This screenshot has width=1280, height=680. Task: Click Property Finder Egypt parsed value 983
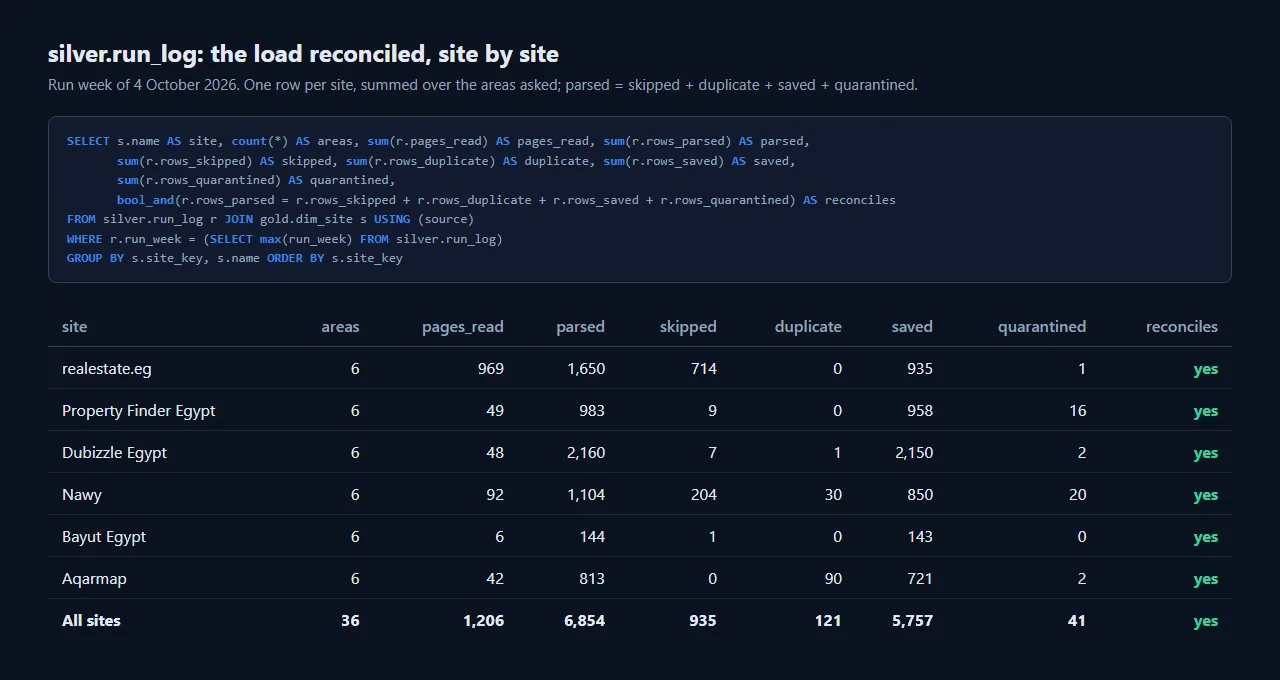[x=592, y=411]
